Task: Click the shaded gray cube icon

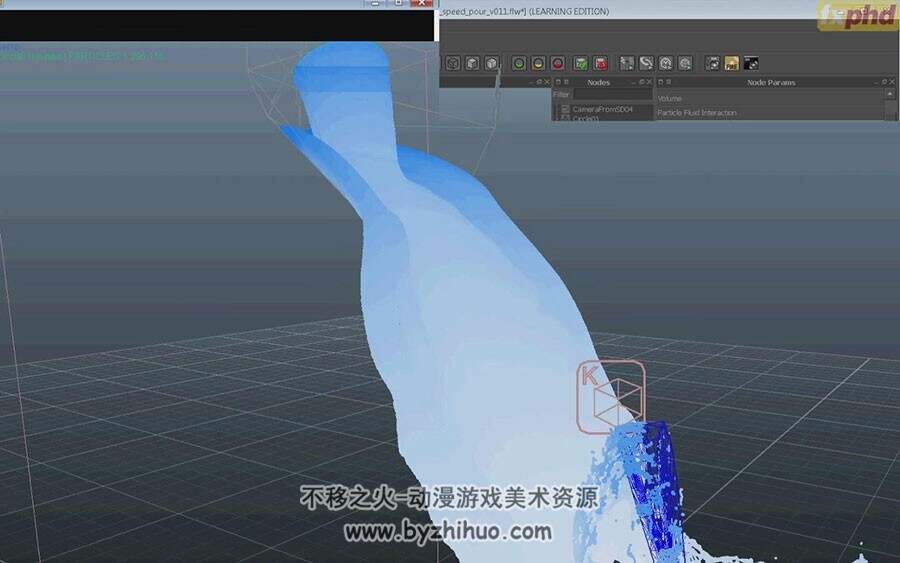Action: tap(472, 63)
